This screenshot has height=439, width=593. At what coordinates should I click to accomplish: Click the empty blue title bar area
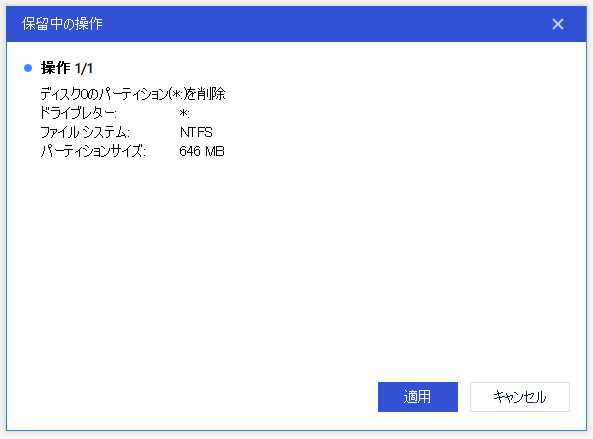pyautogui.click(x=325, y=24)
